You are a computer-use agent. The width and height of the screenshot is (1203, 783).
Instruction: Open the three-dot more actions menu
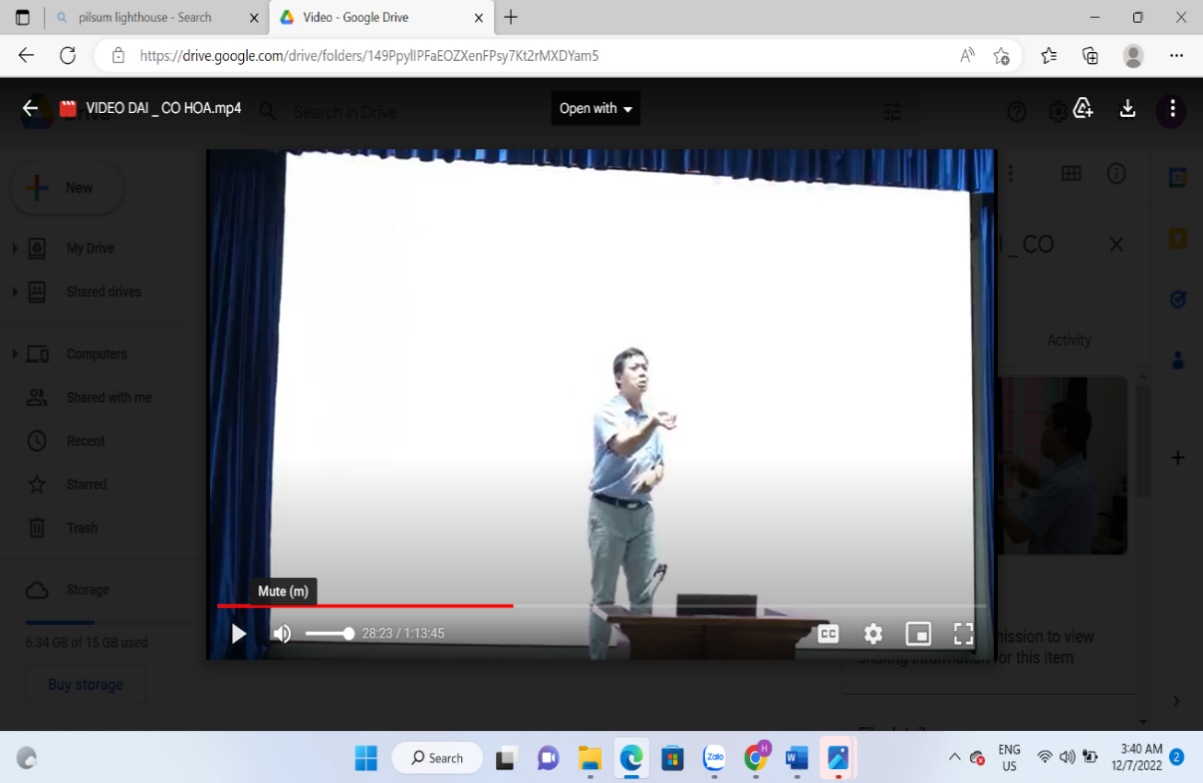[x=1171, y=109]
